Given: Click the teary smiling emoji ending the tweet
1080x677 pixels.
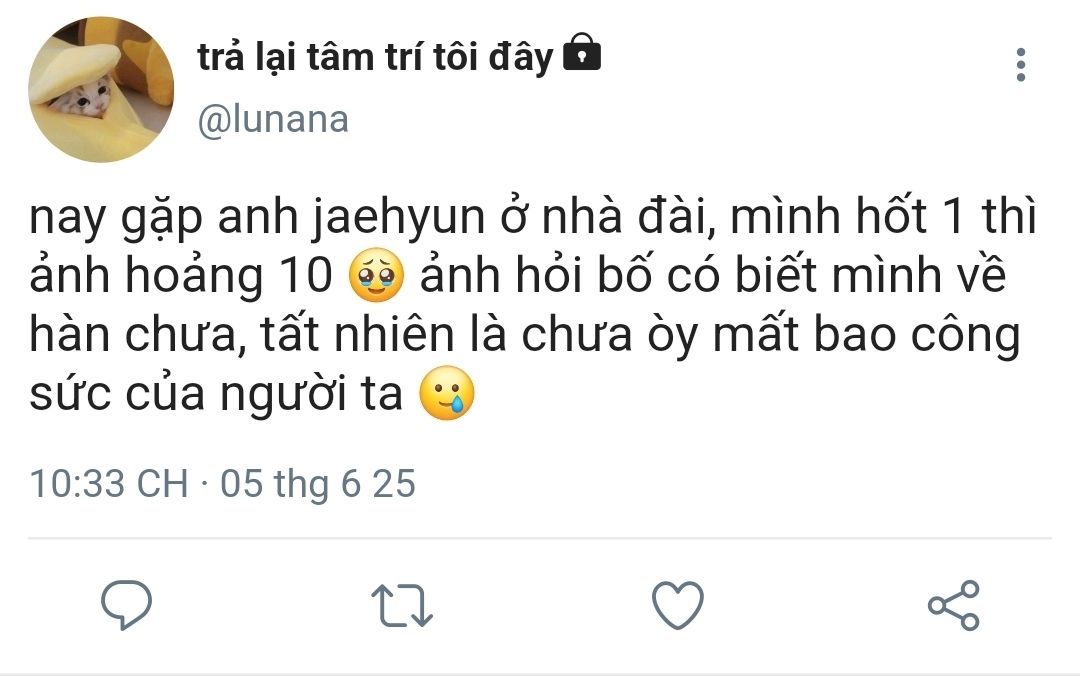Looking at the screenshot, I should [x=447, y=395].
